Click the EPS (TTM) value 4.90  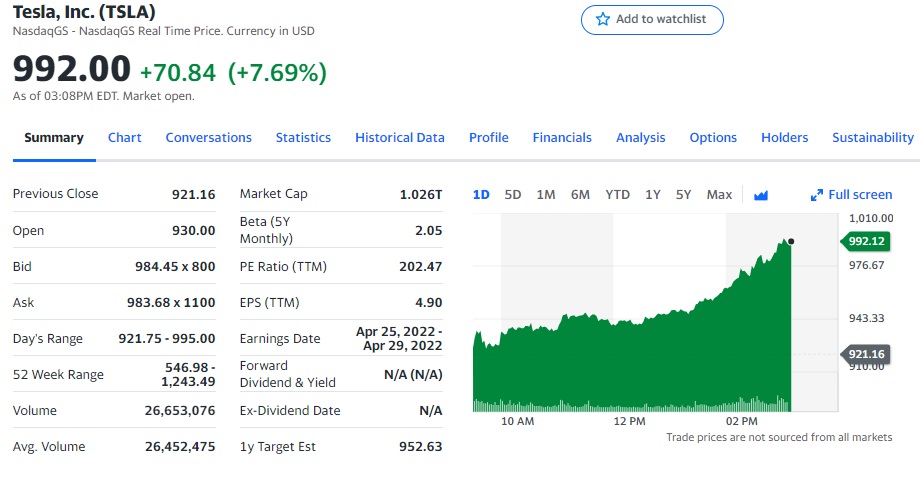pyautogui.click(x=428, y=303)
